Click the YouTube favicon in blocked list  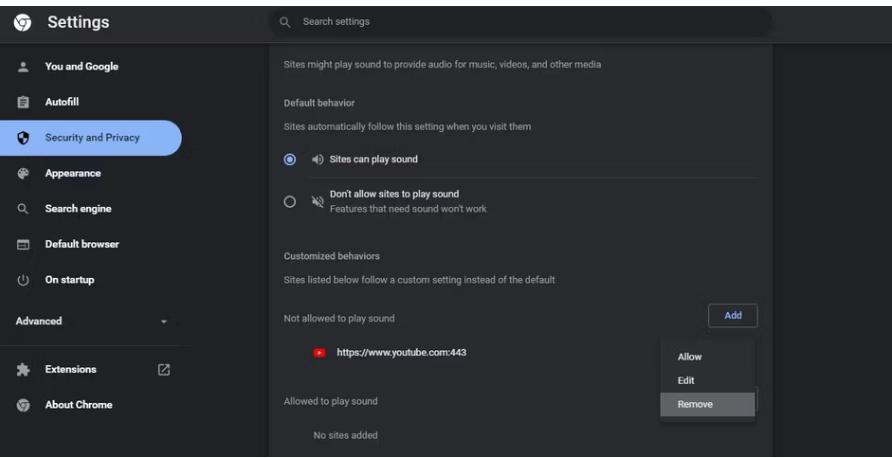point(320,353)
